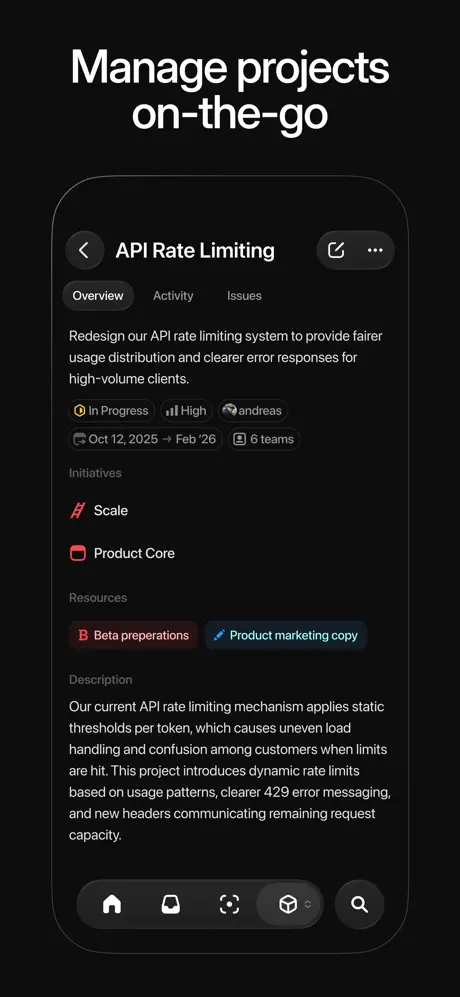Open the Beta preperations resource
460x997 pixels.
(134, 635)
